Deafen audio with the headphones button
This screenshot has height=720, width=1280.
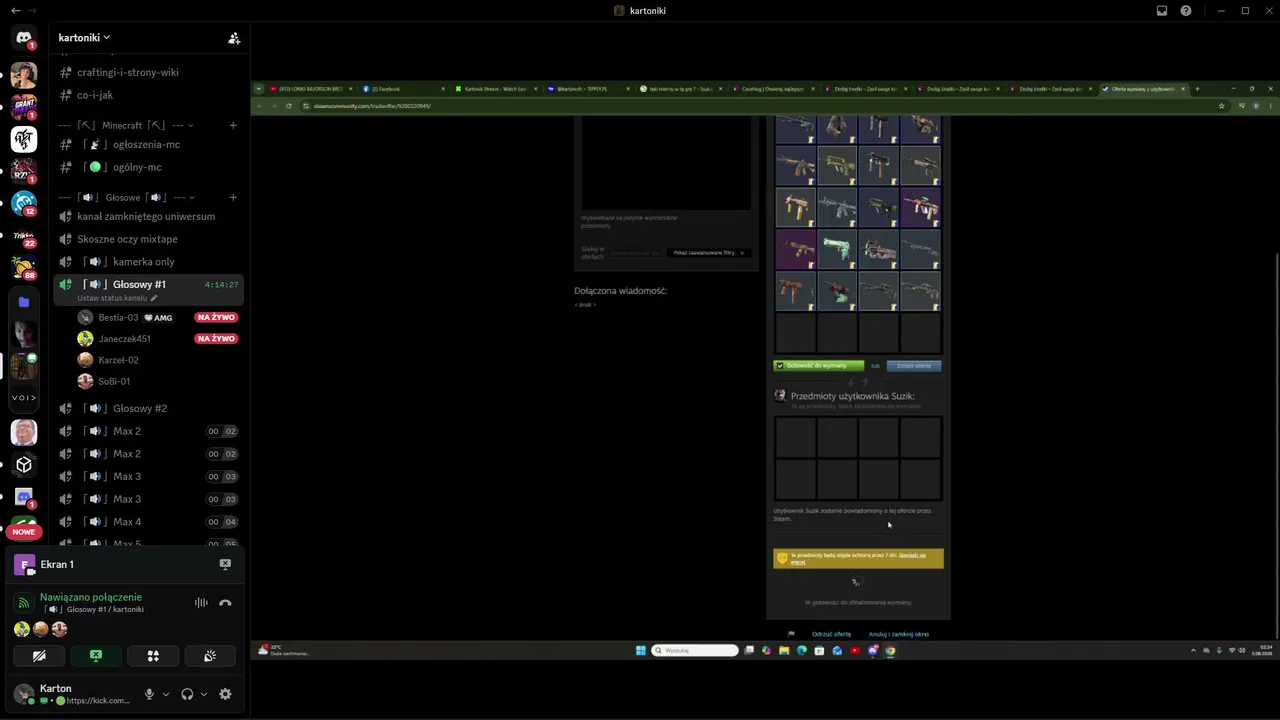pyautogui.click(x=187, y=694)
